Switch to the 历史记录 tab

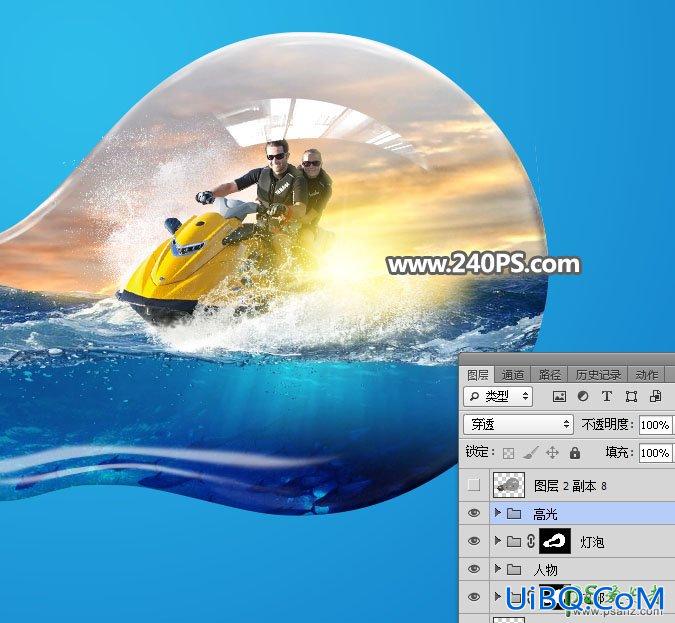[598, 375]
